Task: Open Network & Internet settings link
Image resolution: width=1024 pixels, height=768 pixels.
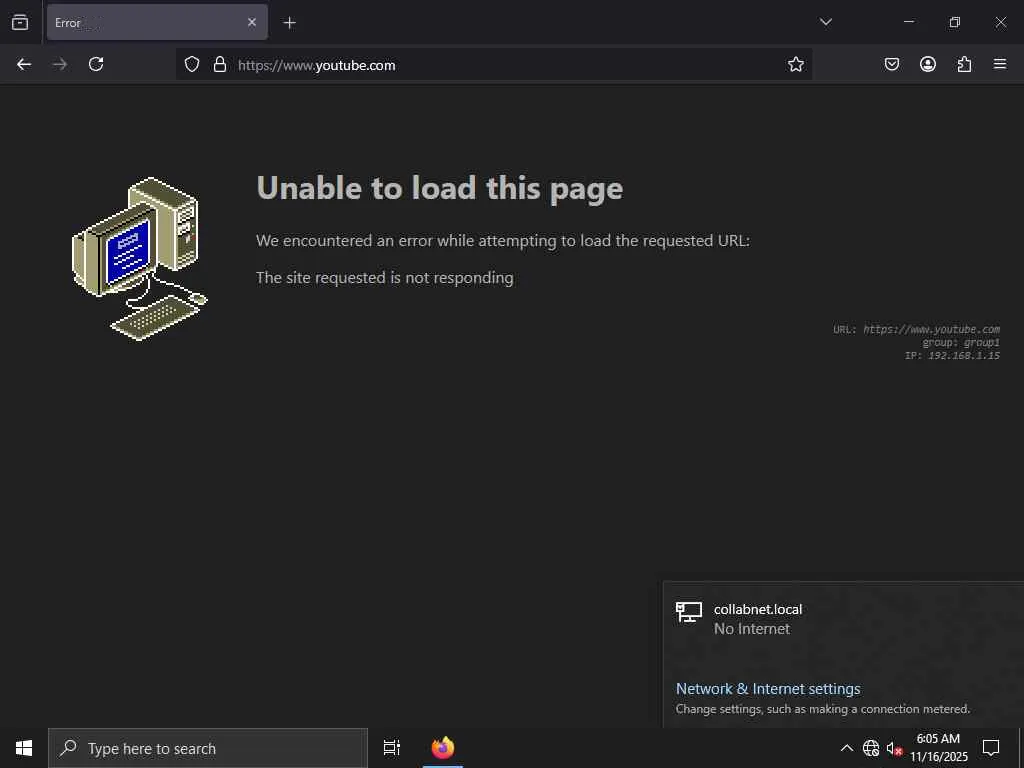Action: [768, 688]
